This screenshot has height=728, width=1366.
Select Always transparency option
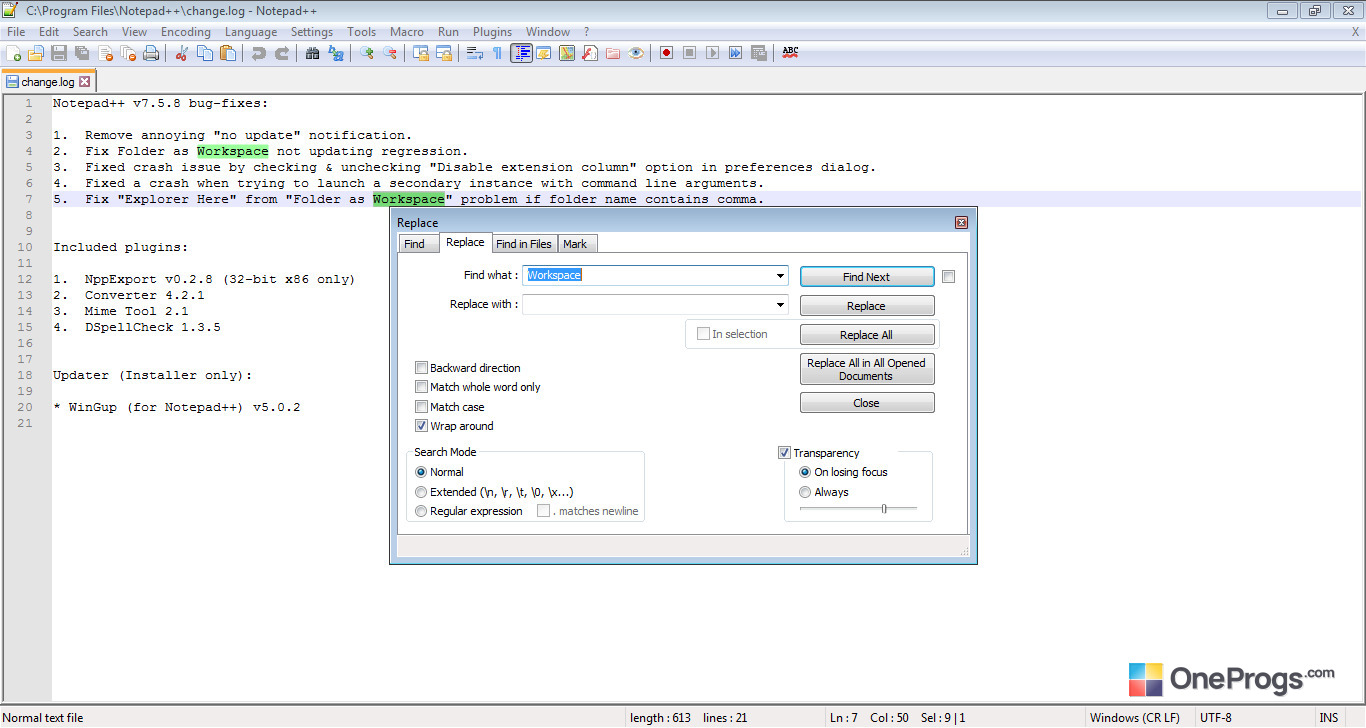pyautogui.click(x=805, y=492)
